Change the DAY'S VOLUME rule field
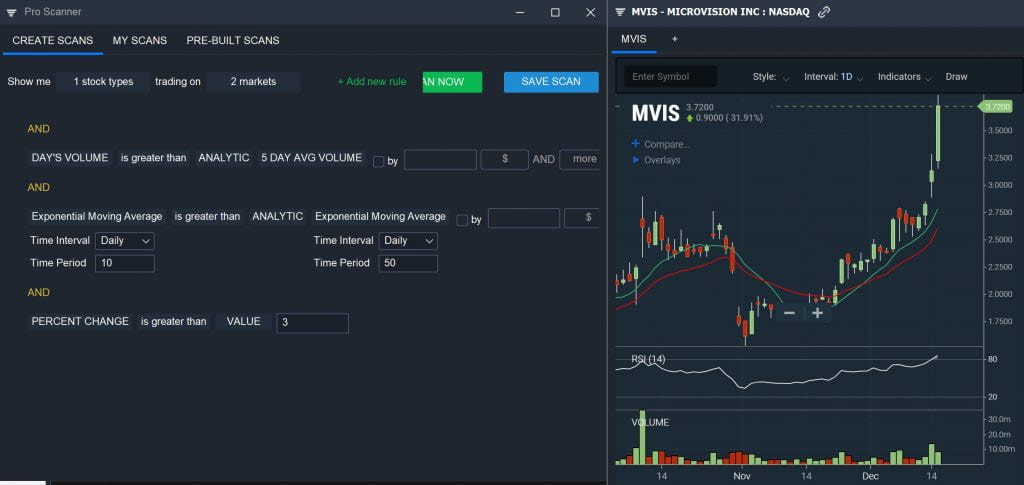Image resolution: width=1024 pixels, height=485 pixels. 70,158
